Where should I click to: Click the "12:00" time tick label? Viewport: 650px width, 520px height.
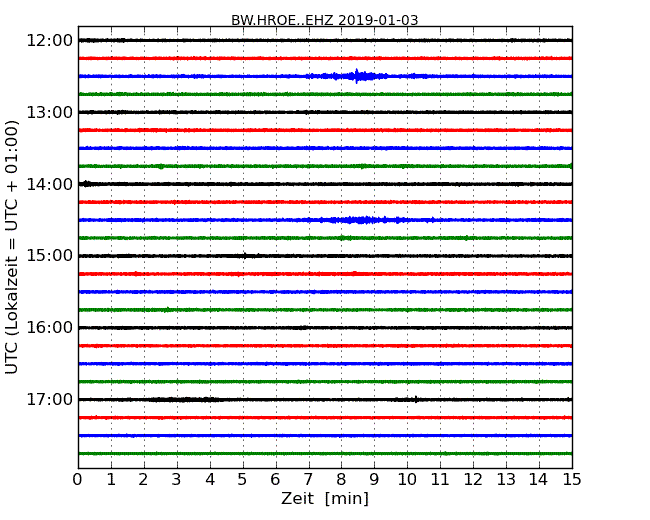(x=49, y=41)
